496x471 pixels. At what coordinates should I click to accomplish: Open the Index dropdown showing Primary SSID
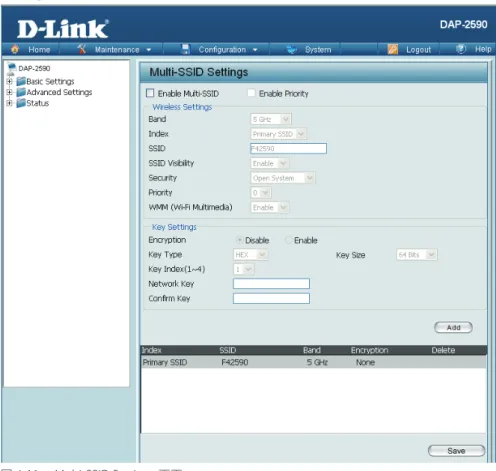[x=278, y=134]
